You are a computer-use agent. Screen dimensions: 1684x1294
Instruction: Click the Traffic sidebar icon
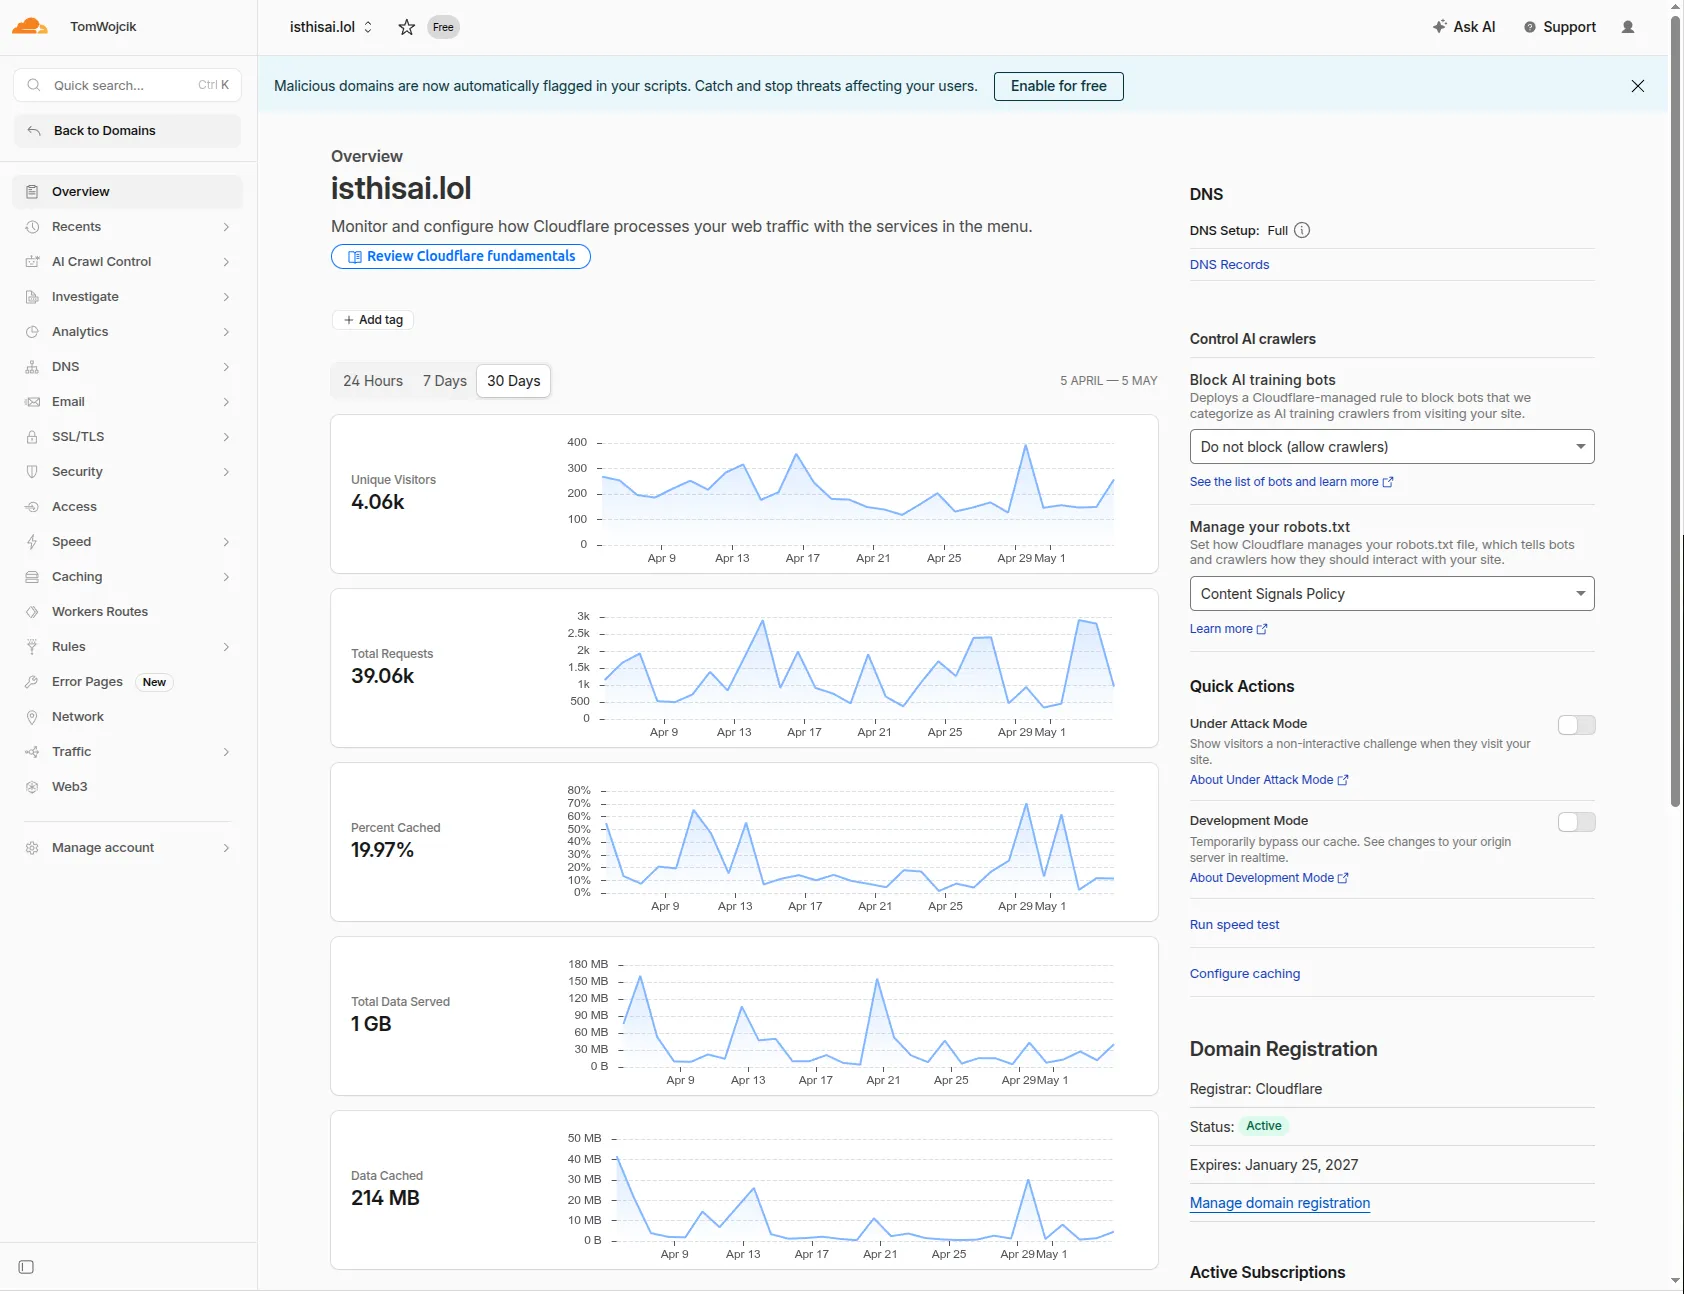[32, 752]
